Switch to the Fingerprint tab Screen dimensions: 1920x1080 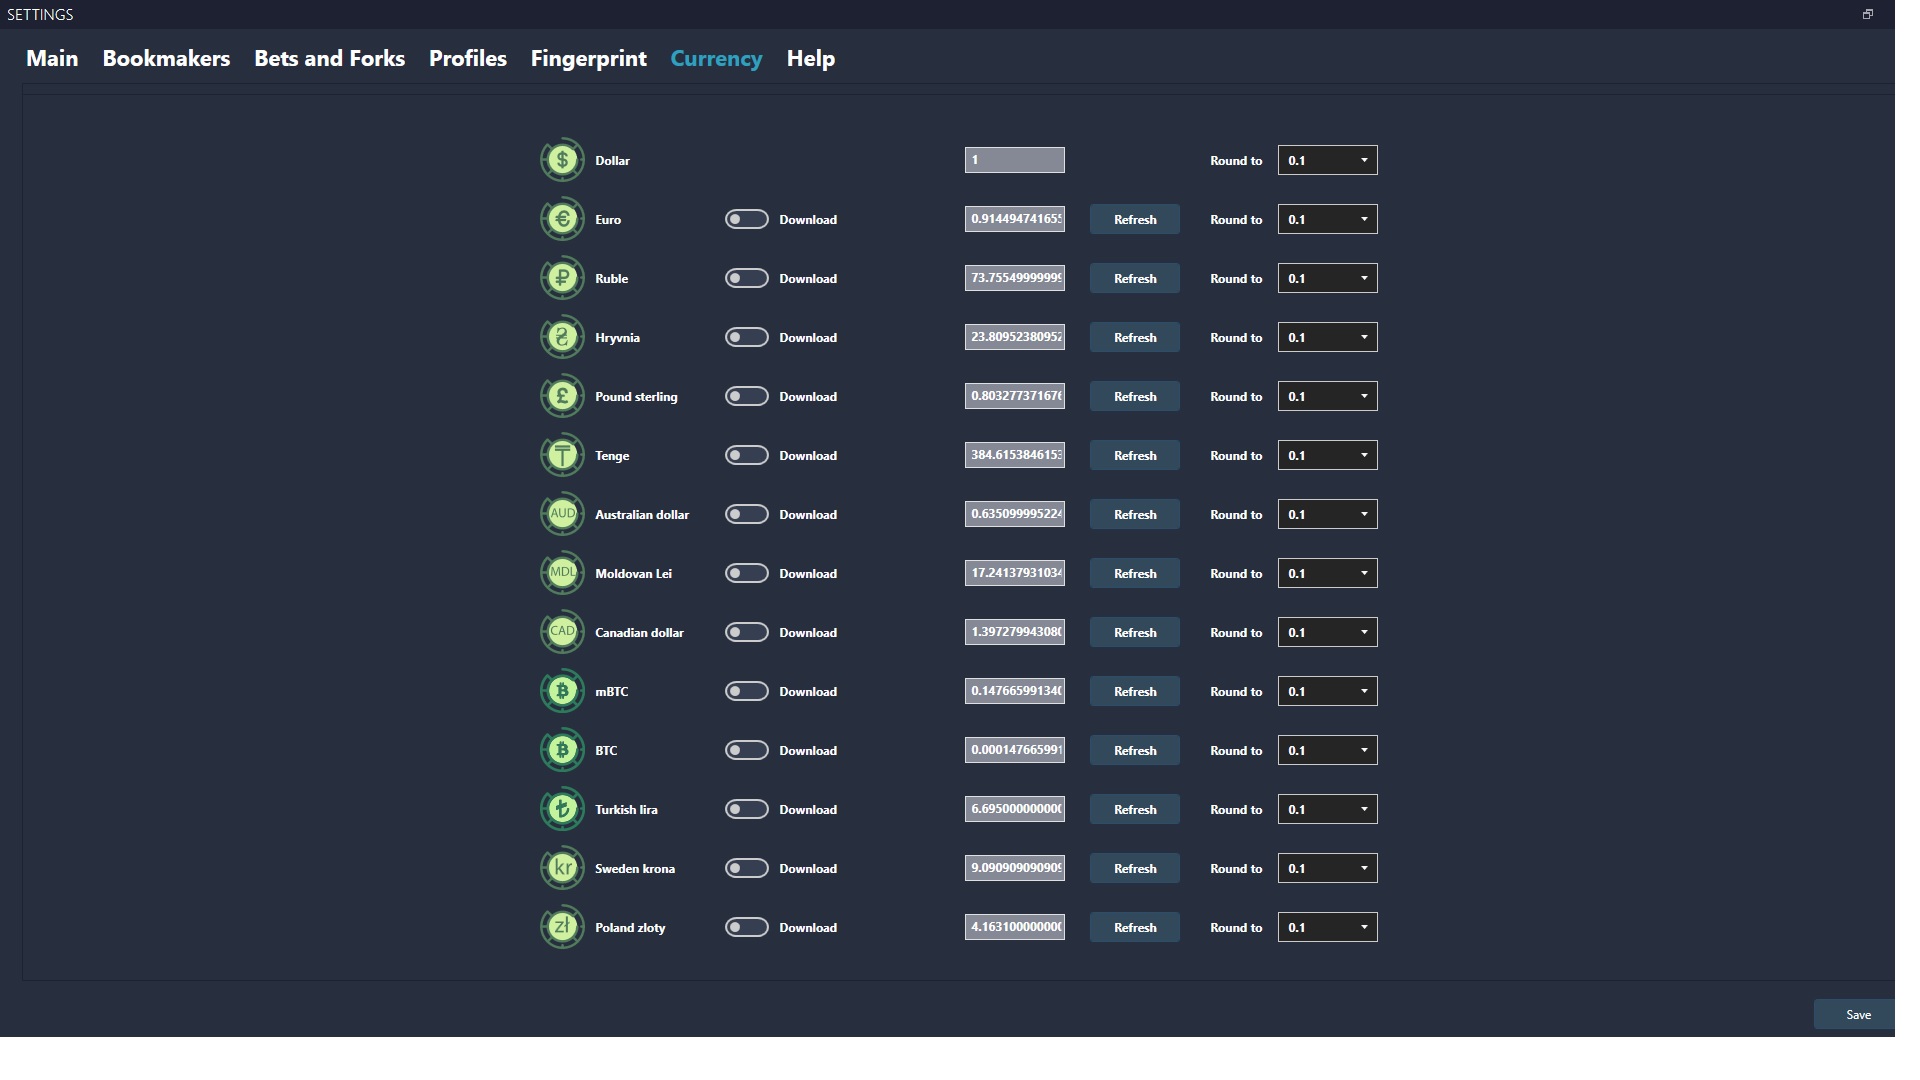[588, 59]
